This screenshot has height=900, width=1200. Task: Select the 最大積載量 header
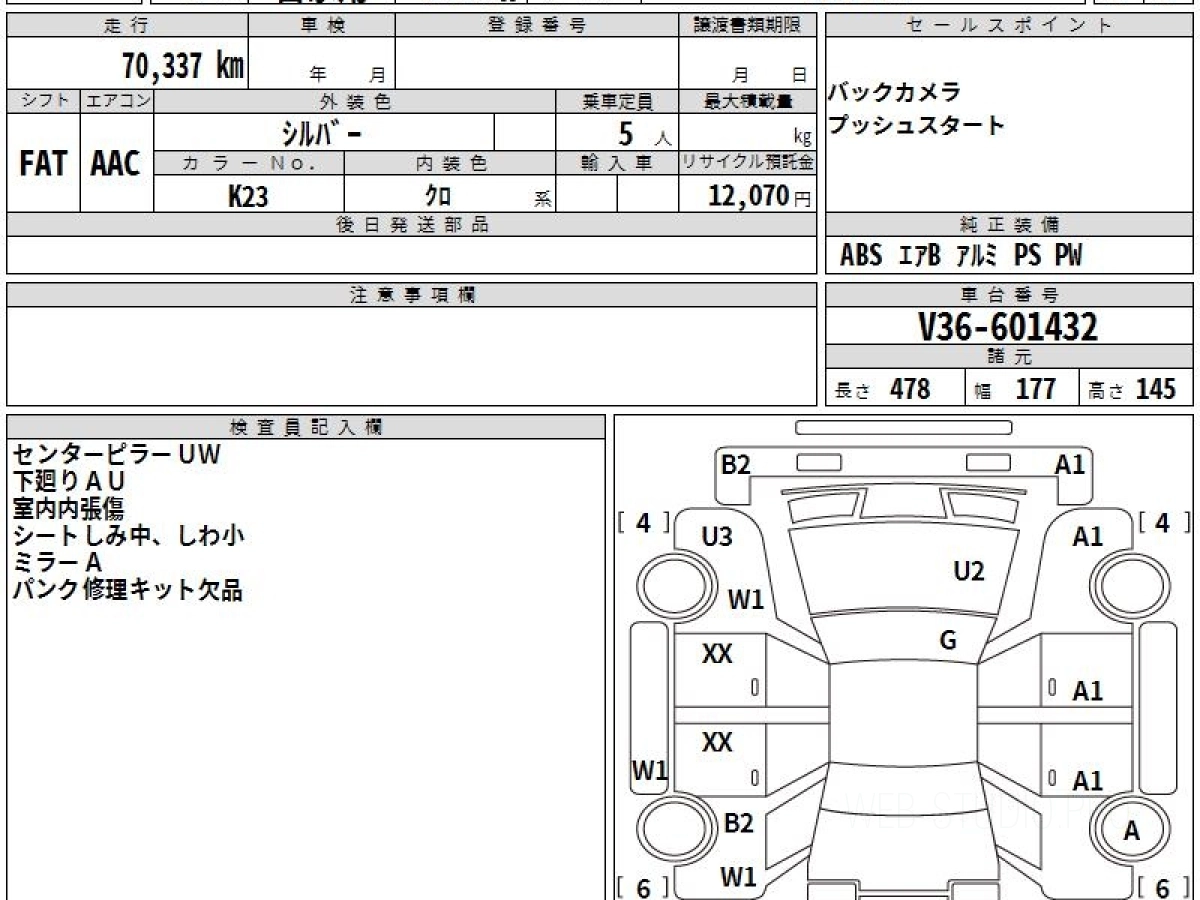coord(748,101)
